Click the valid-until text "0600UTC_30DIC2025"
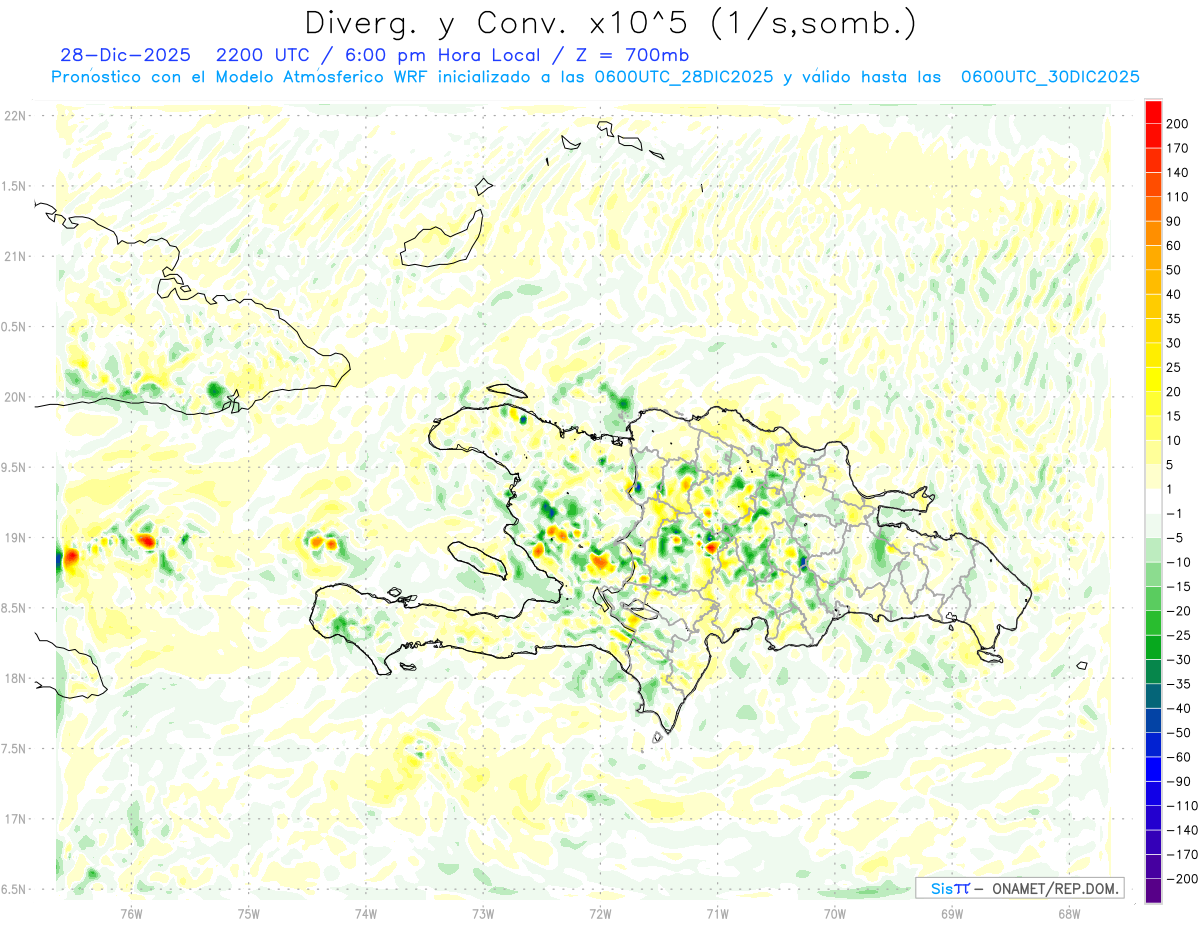This screenshot has width=1200, height=927. [1050, 77]
